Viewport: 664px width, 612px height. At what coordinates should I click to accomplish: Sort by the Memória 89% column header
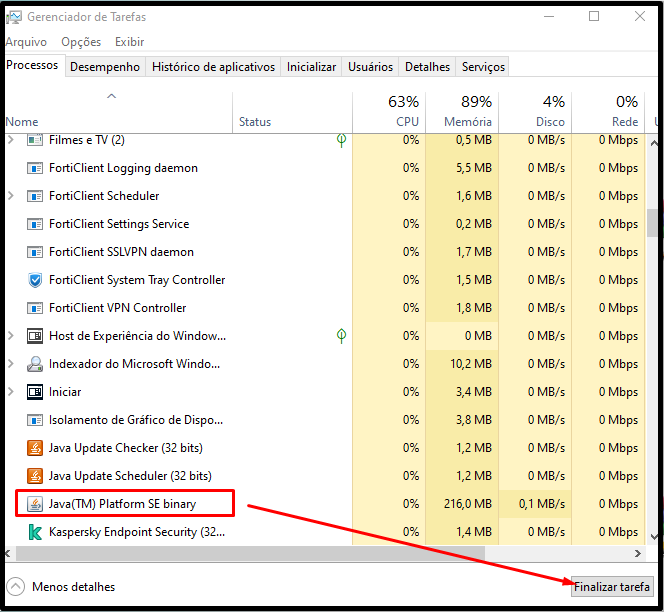462,112
